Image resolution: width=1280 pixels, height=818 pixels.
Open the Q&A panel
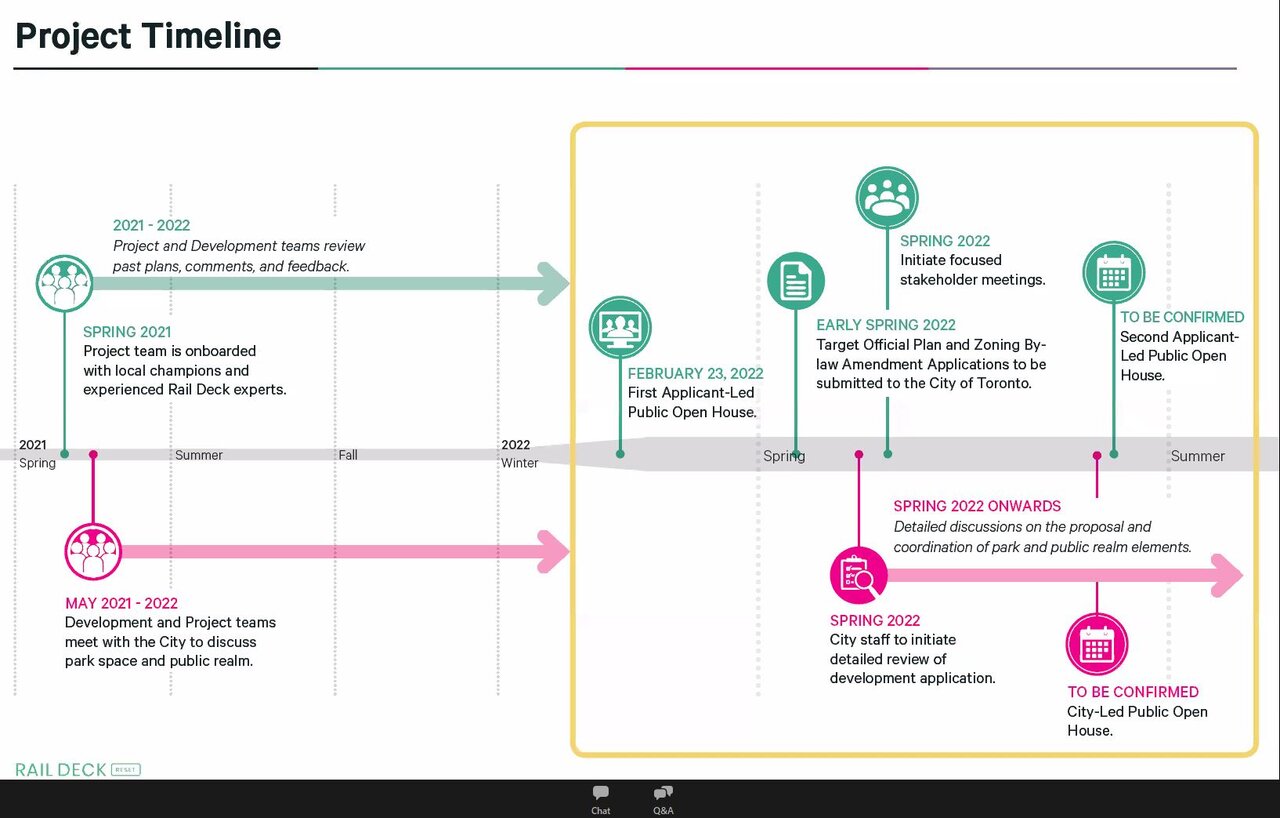coord(663,798)
